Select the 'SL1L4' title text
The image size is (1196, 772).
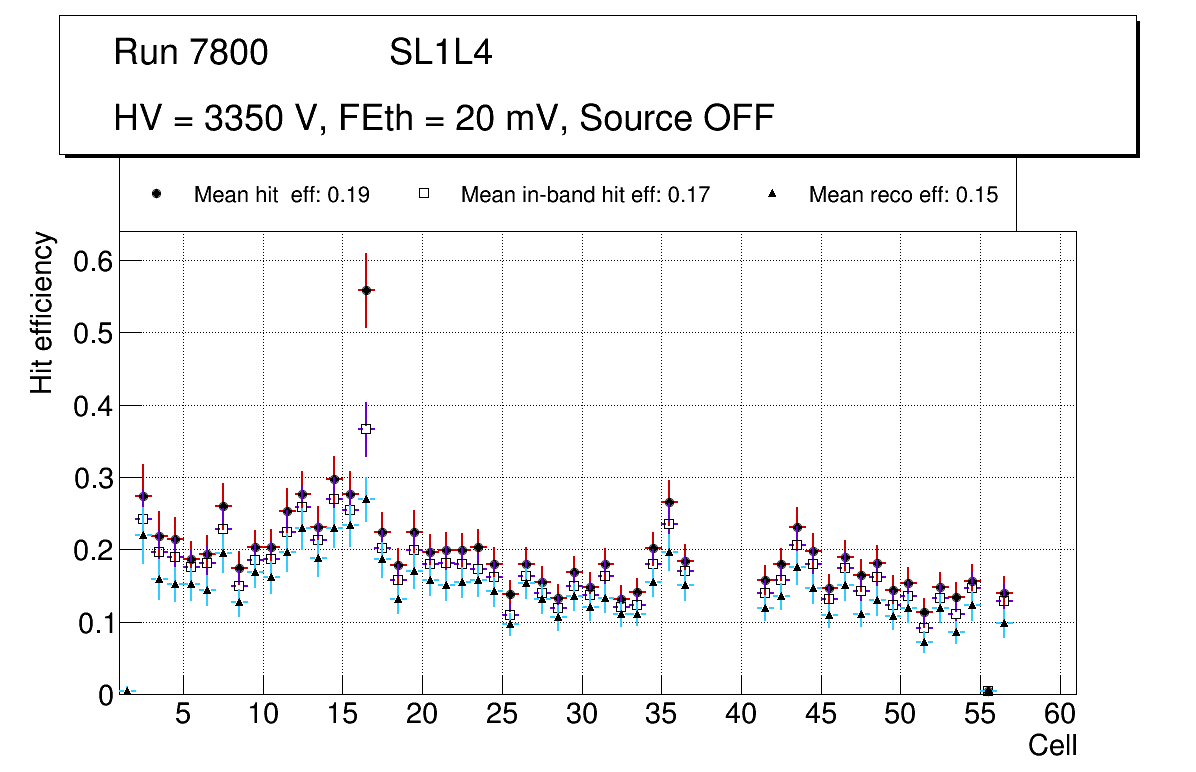(x=440, y=53)
